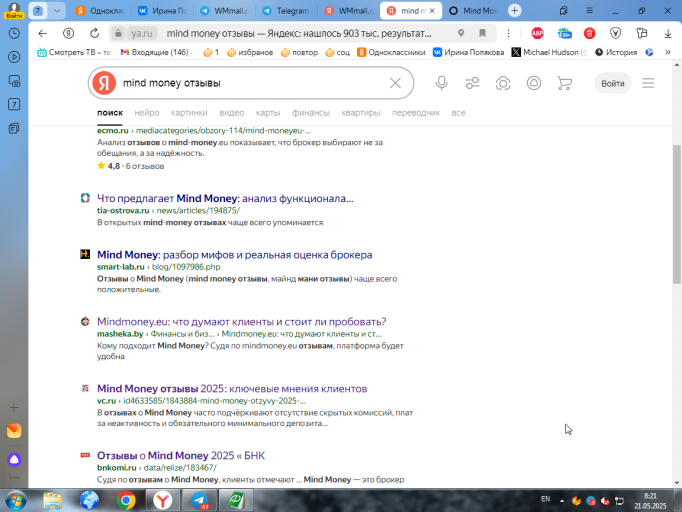
Task: Open the История bookmark
Action: 616,52
